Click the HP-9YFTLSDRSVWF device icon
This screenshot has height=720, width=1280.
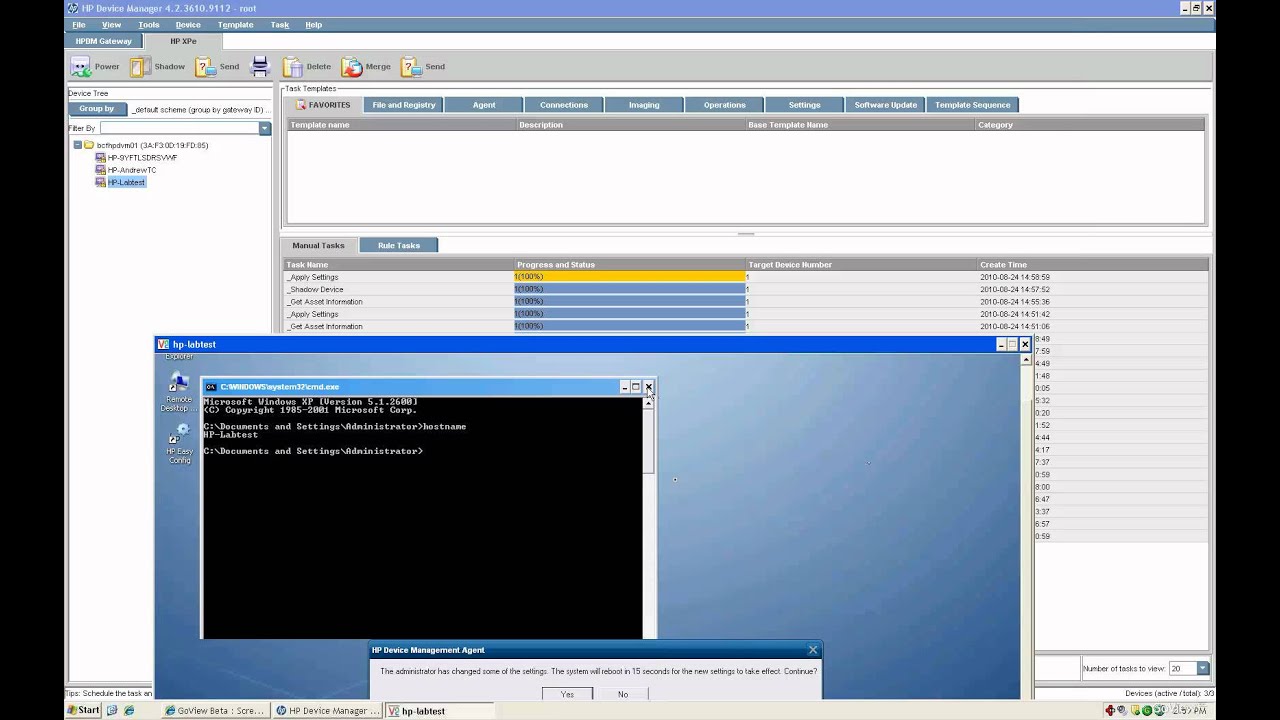[x=100, y=158]
